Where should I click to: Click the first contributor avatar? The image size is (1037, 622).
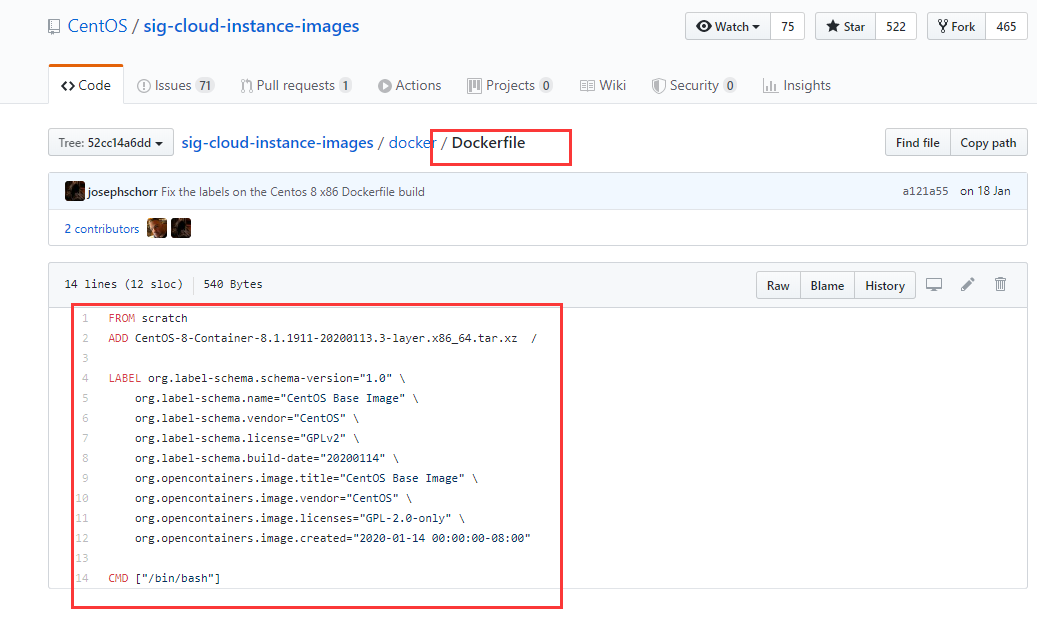pyautogui.click(x=157, y=228)
